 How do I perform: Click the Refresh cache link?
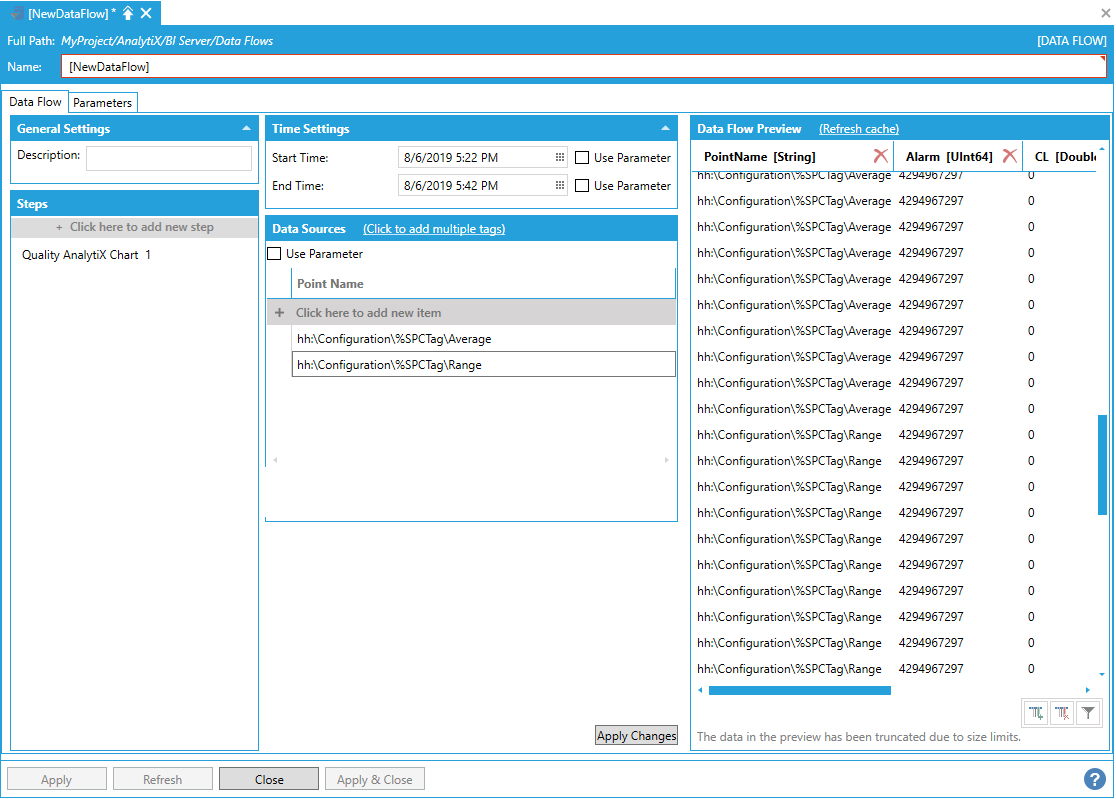coord(858,129)
